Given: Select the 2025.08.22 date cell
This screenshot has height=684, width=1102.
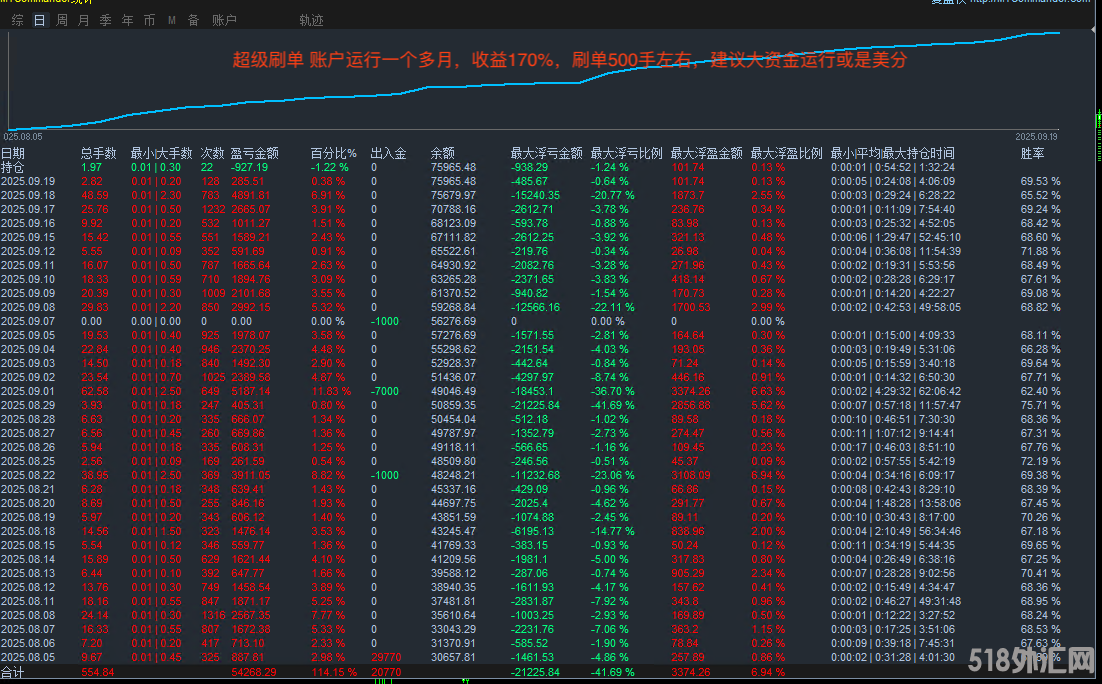Looking at the screenshot, I should (x=28, y=475).
